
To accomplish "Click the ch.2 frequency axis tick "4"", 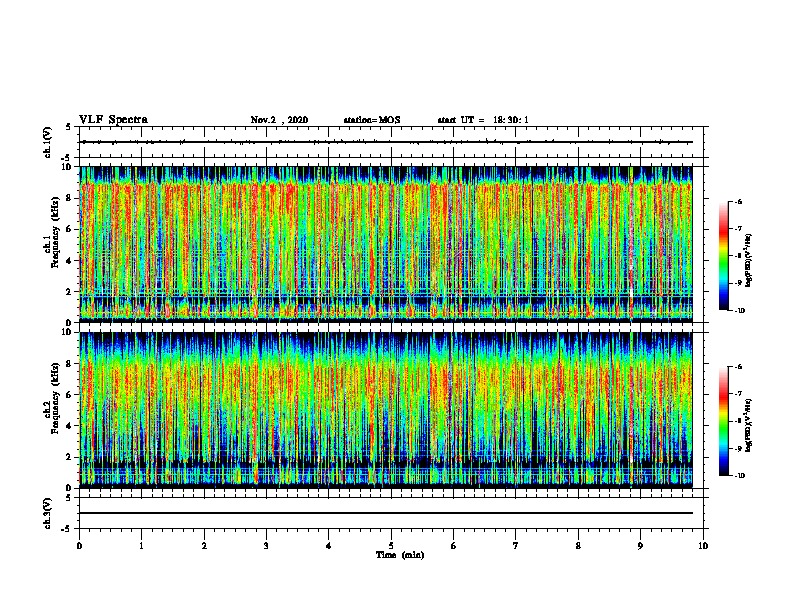I will point(69,426).
